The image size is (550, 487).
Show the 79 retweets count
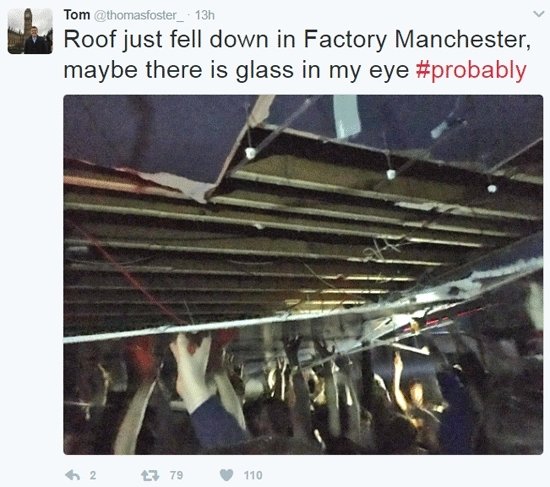(x=176, y=475)
